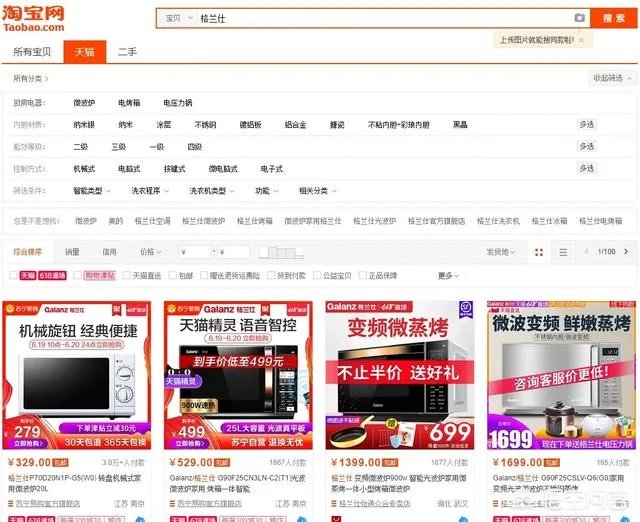This screenshot has width=640, height=522.
Task: Open the 微波变频 鲜嫩蒸烤 product image
Action: pyautogui.click(x=562, y=375)
